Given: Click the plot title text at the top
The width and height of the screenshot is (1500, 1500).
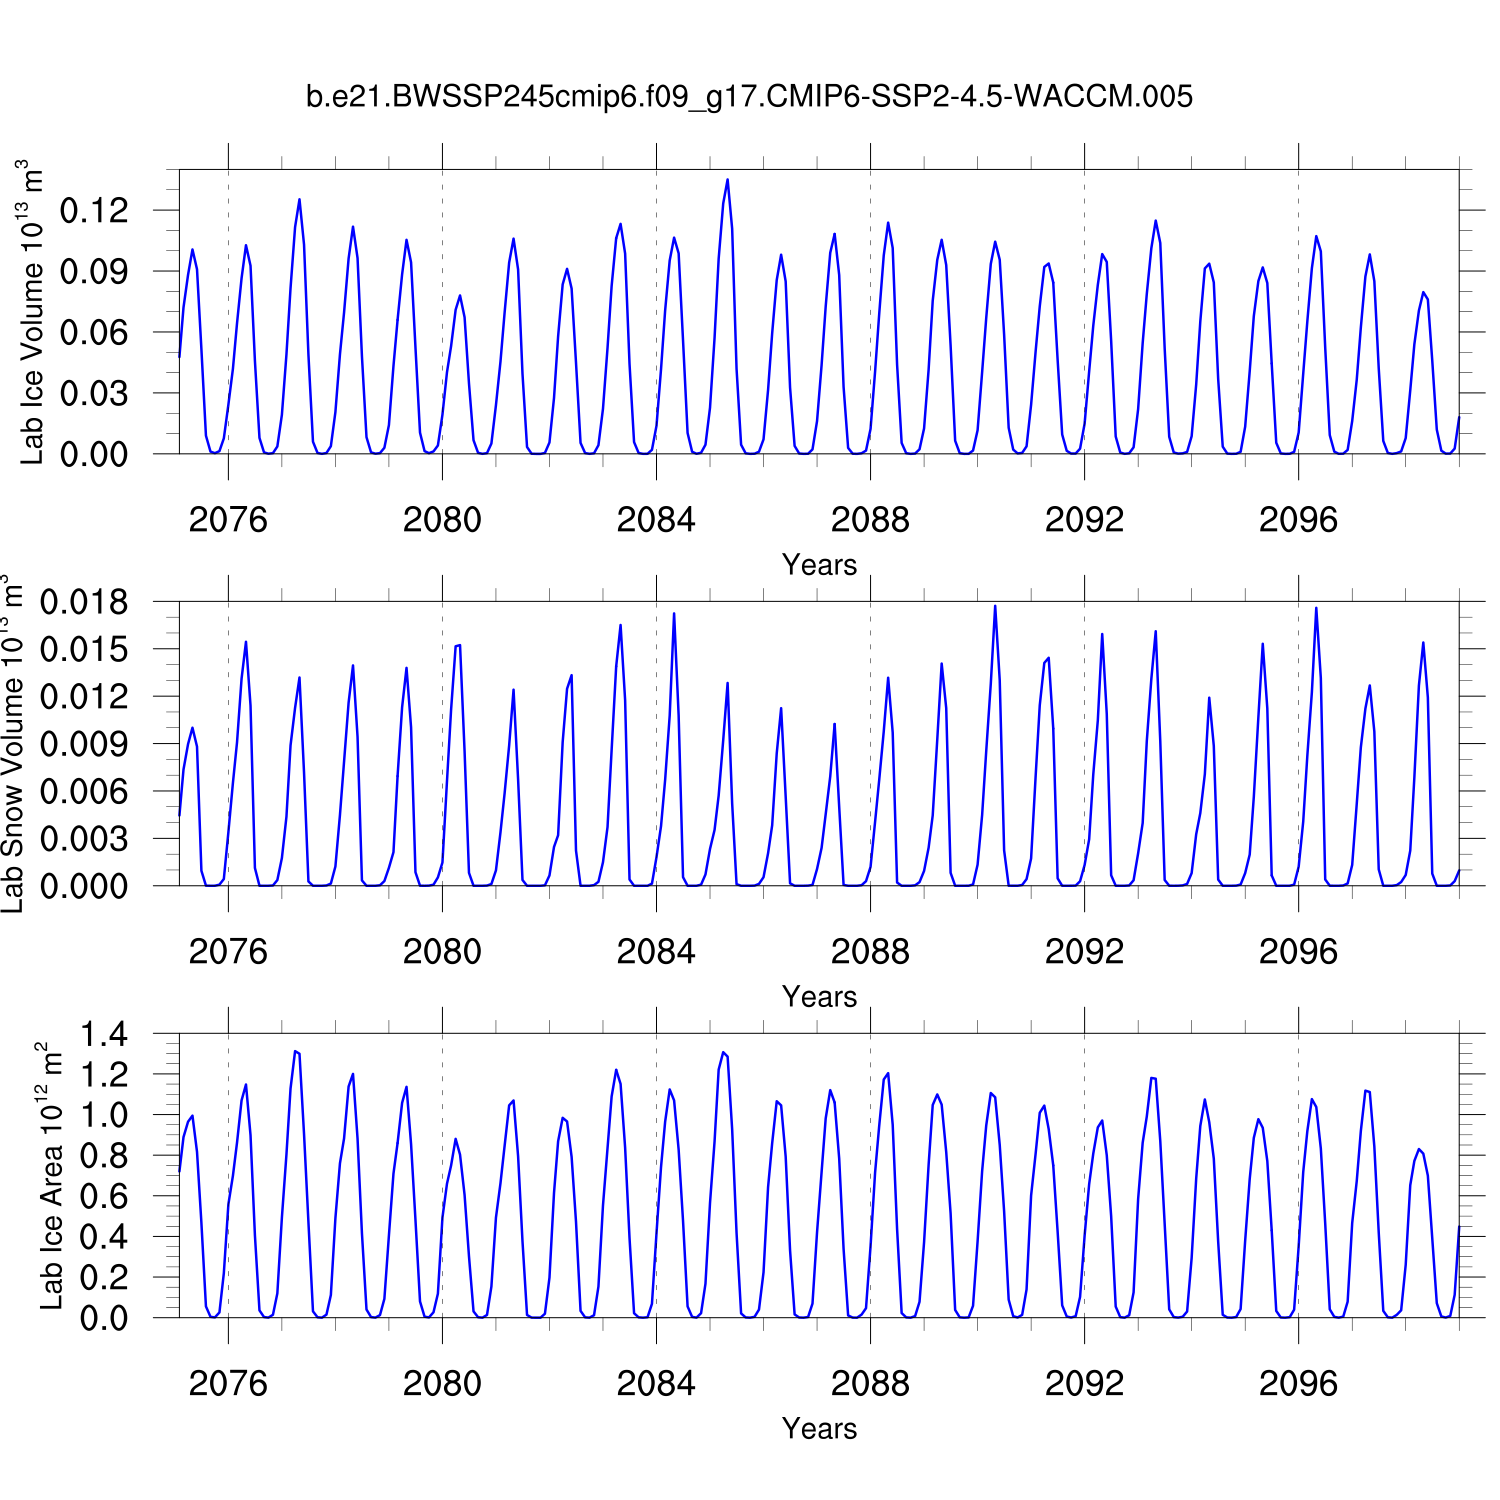Looking at the screenshot, I should pos(749,97).
